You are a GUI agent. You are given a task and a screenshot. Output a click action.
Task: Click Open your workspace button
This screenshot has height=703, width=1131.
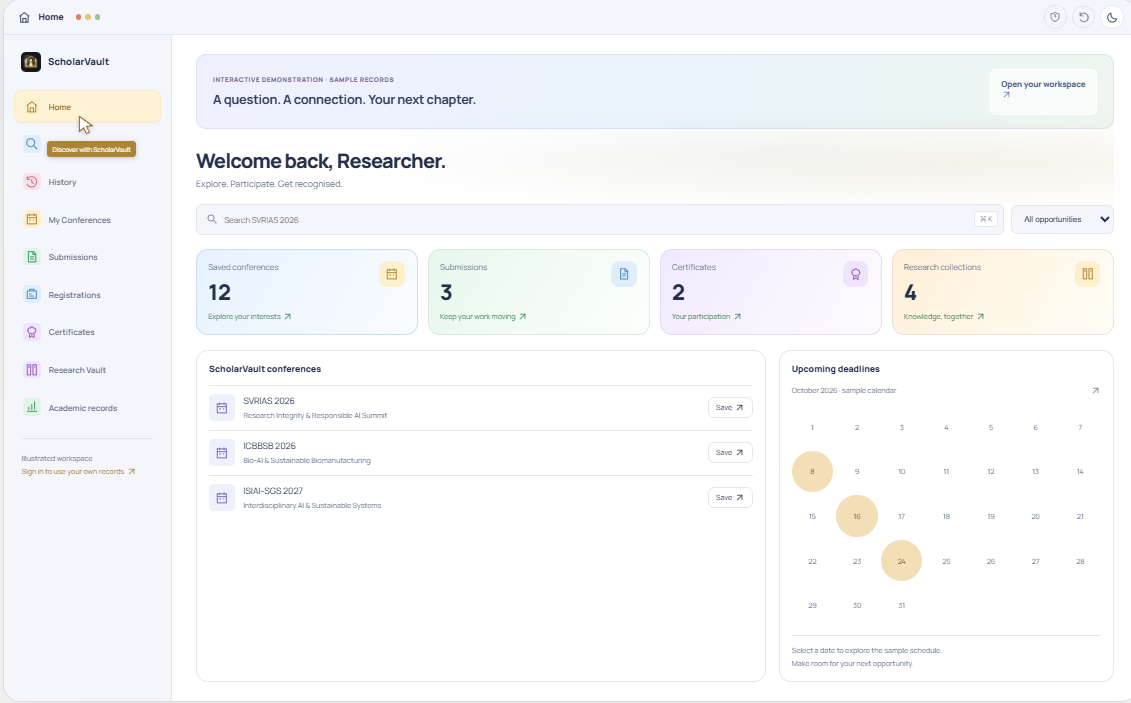point(1043,91)
